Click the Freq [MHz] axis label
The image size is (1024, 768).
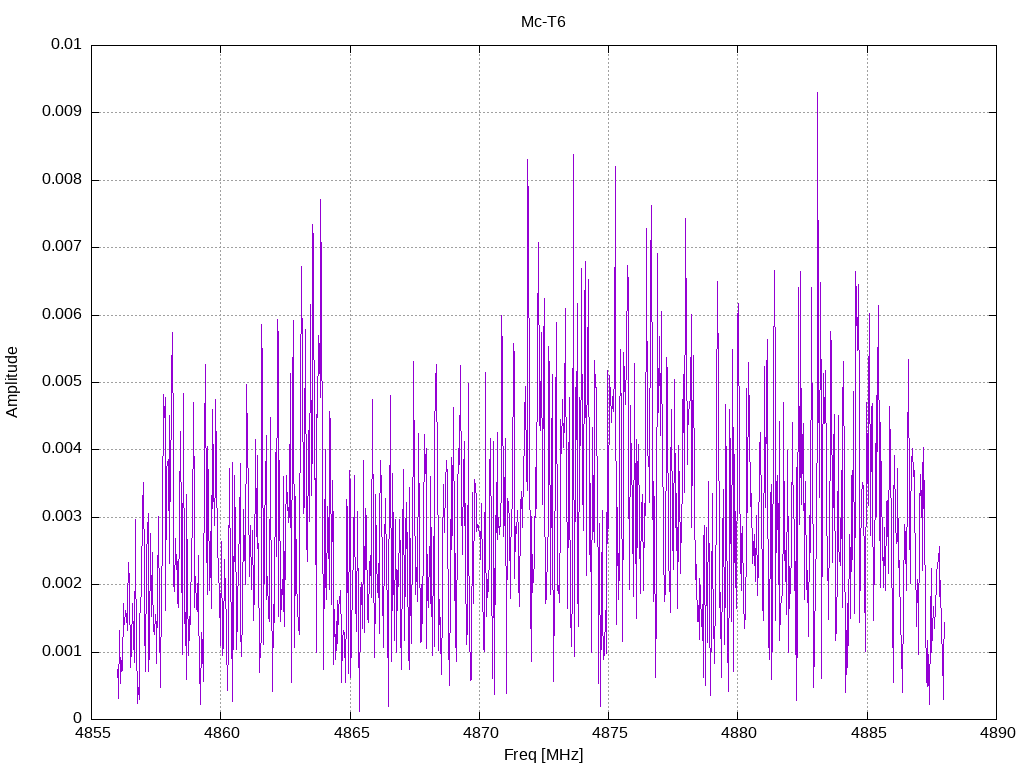click(x=543, y=755)
